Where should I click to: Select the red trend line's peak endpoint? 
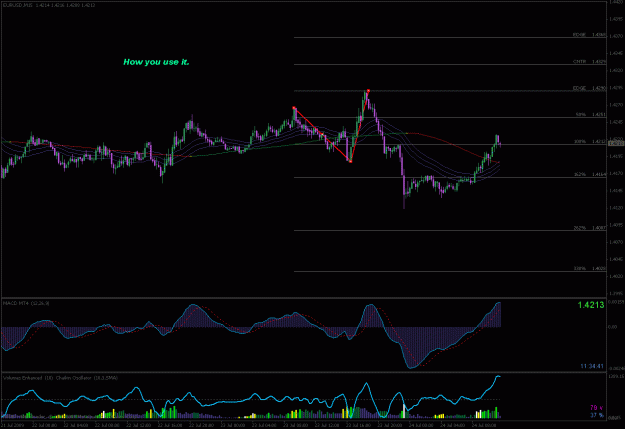tap(368, 91)
